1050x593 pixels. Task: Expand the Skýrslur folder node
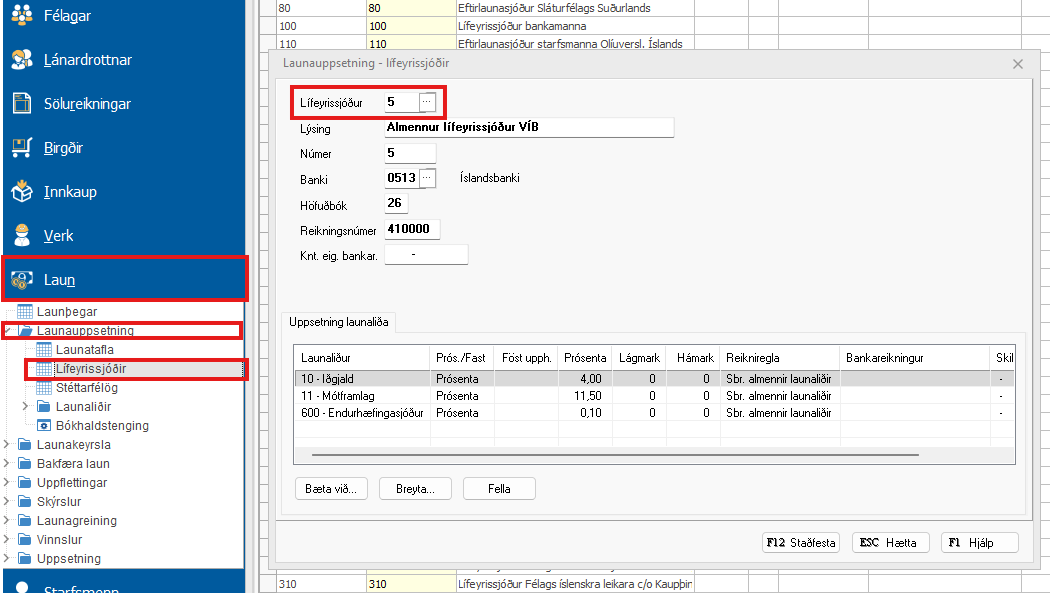8,502
